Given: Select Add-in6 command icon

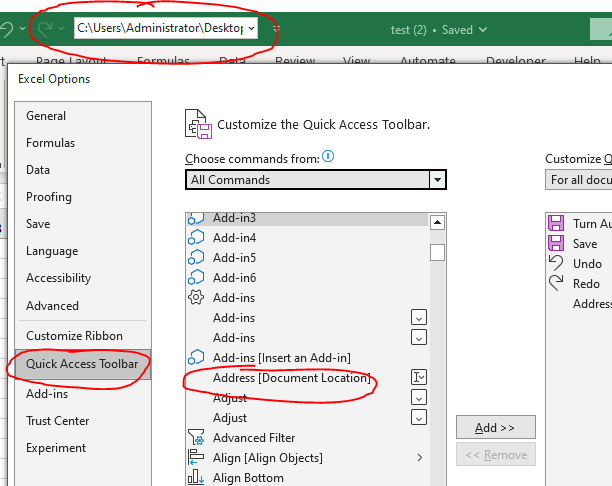Looking at the screenshot, I should [x=196, y=278].
